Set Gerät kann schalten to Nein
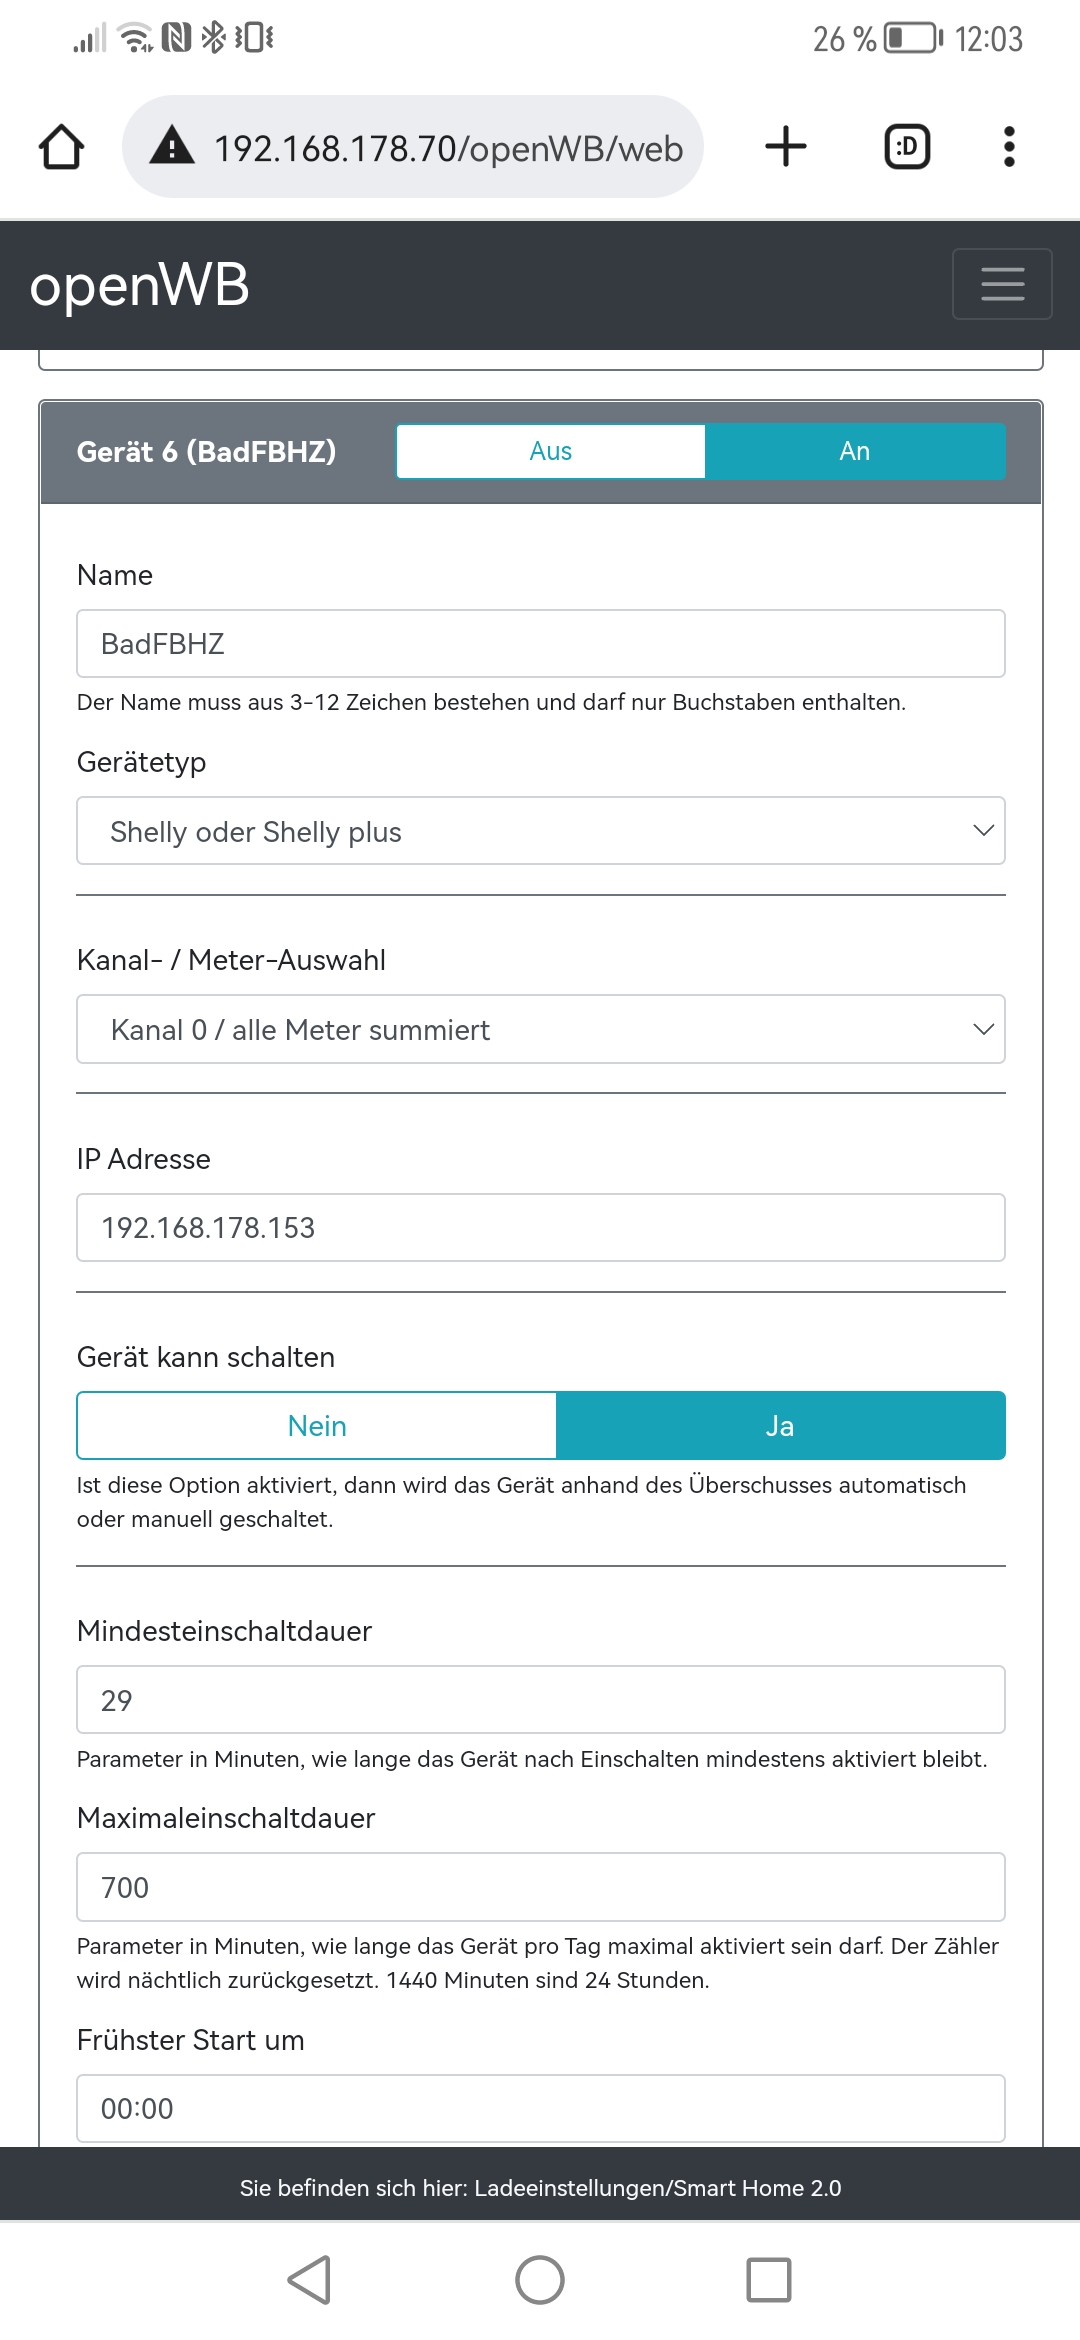The height and width of the screenshot is (2340, 1080). click(317, 1426)
